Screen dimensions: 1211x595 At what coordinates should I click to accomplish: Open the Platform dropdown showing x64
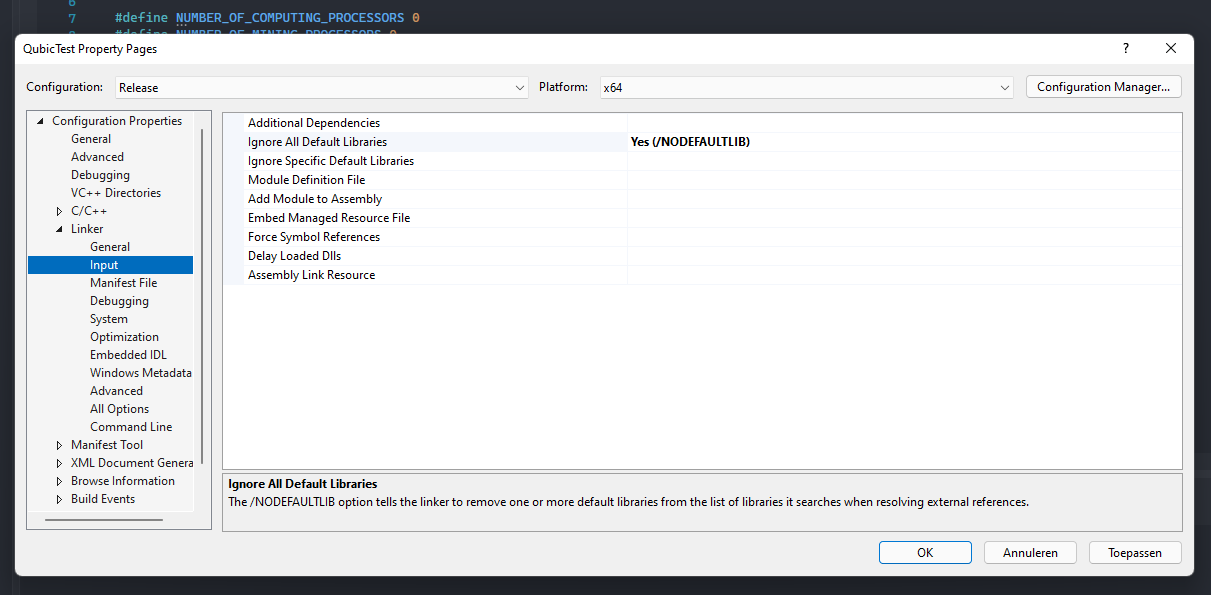[806, 87]
